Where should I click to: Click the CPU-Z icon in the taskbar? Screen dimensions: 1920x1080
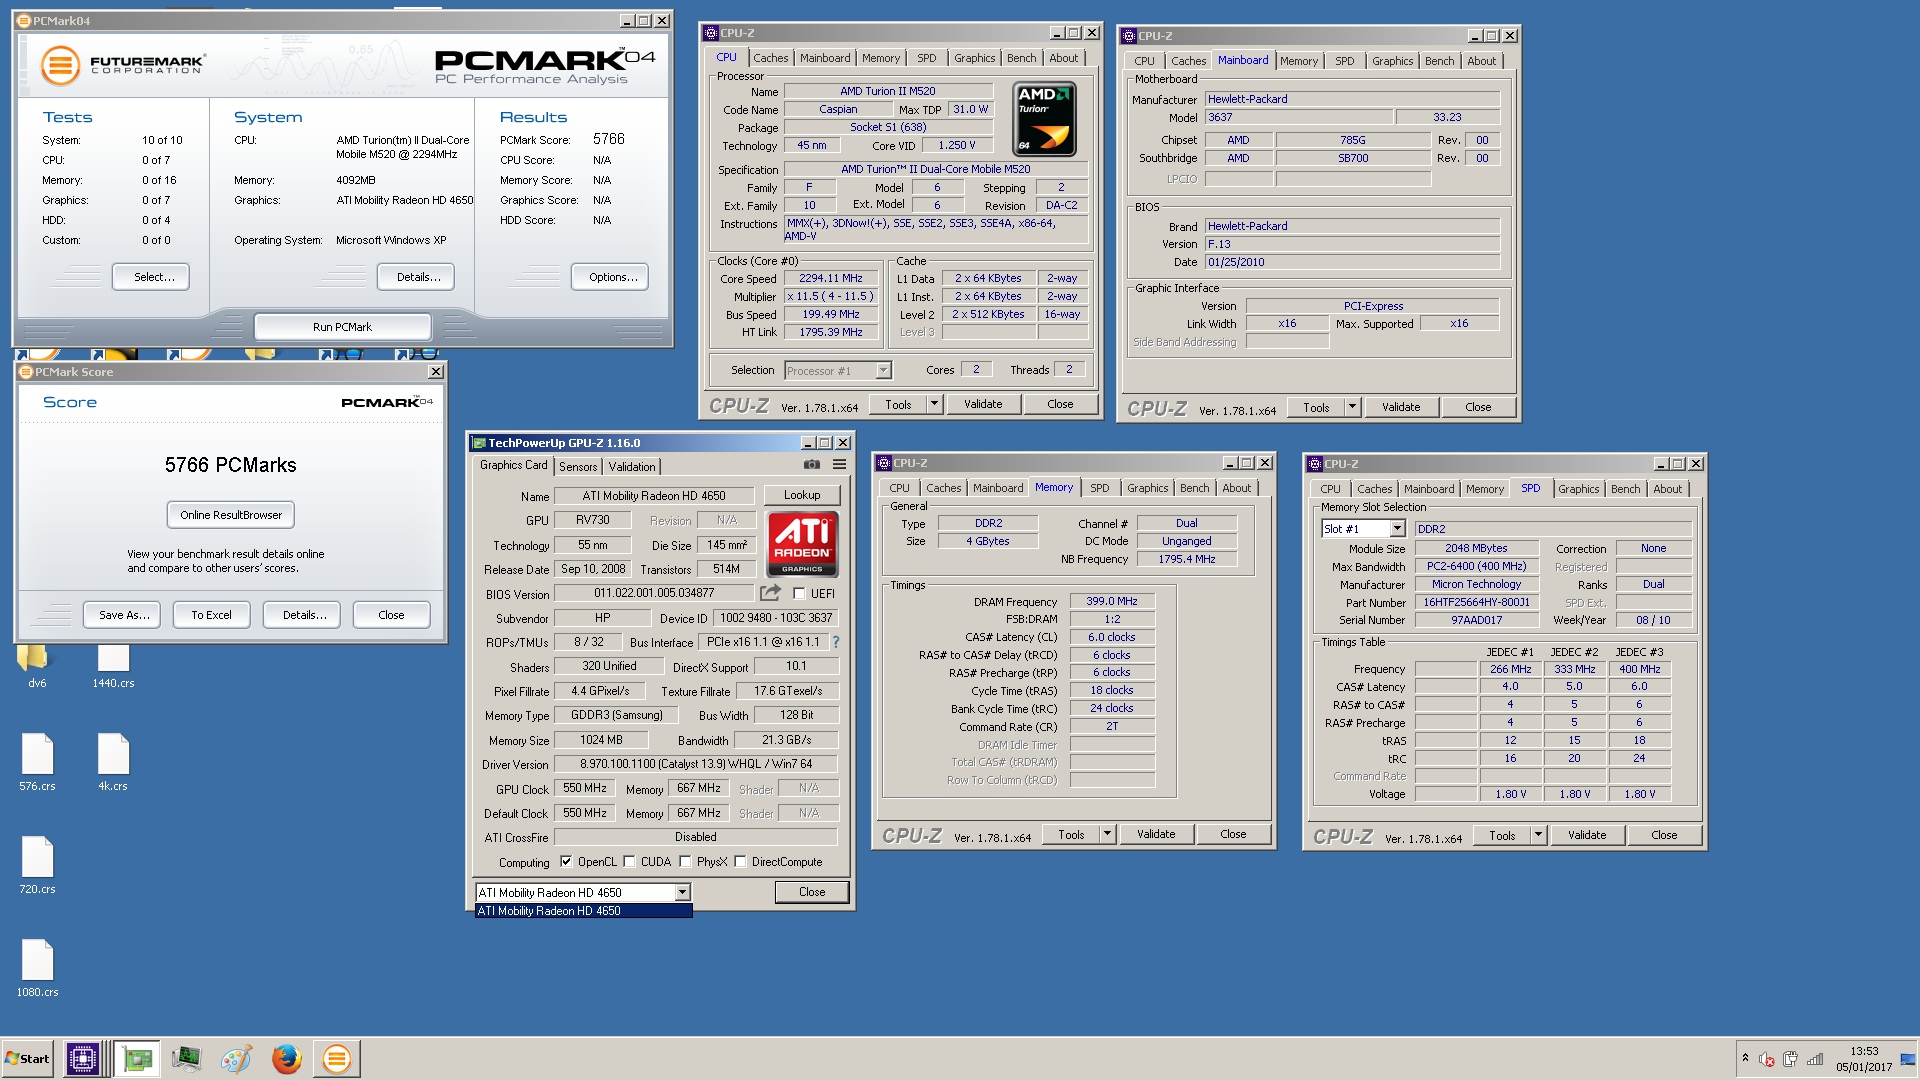click(83, 1058)
